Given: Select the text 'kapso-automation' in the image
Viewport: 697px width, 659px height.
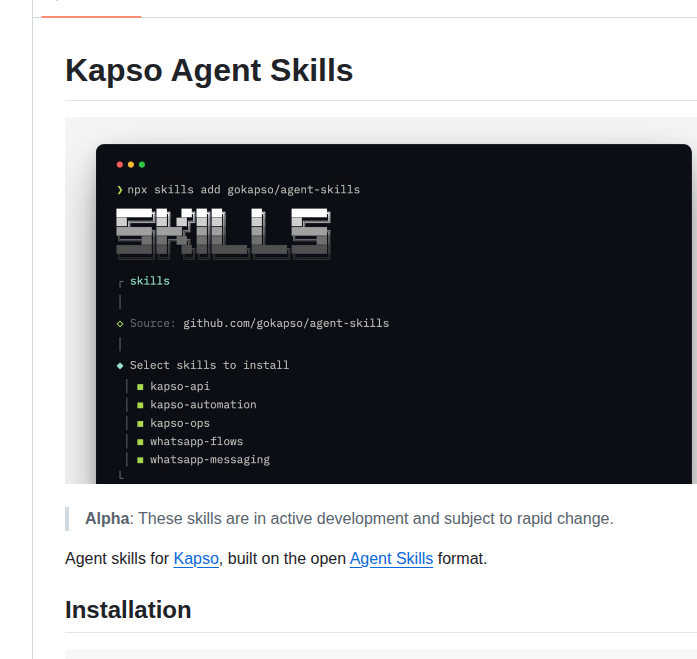Looking at the screenshot, I should [203, 405].
